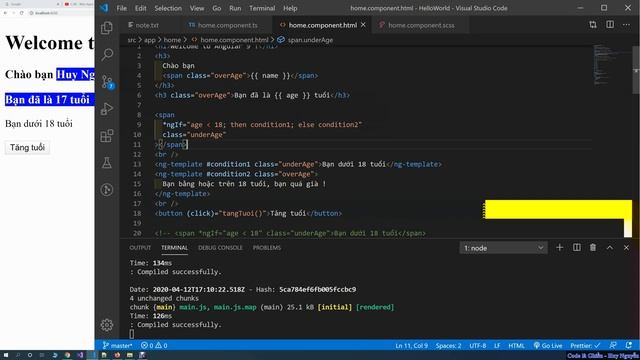Switch to home.component.scss tab
Screen dimensions: 640x360
coord(420,25)
